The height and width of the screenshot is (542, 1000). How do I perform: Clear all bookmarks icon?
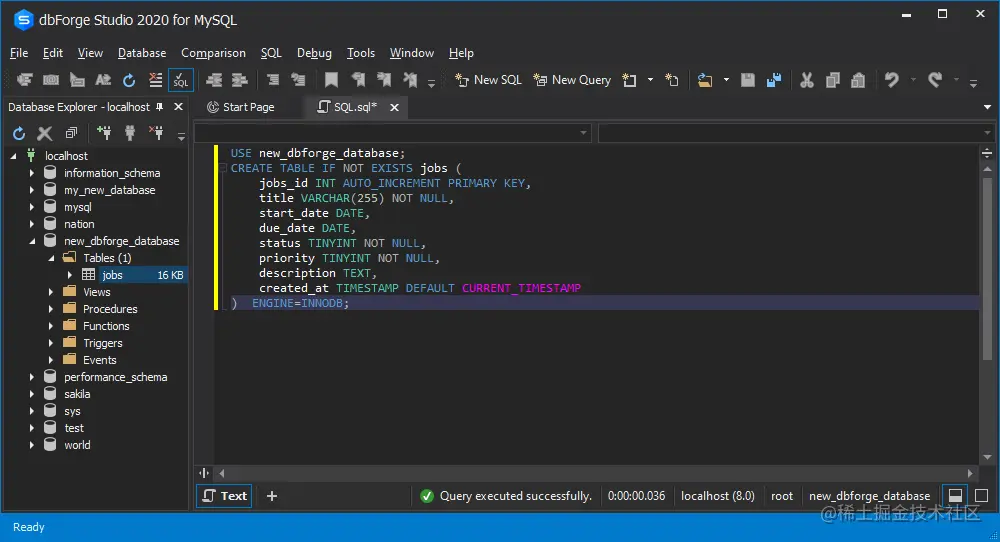410,80
